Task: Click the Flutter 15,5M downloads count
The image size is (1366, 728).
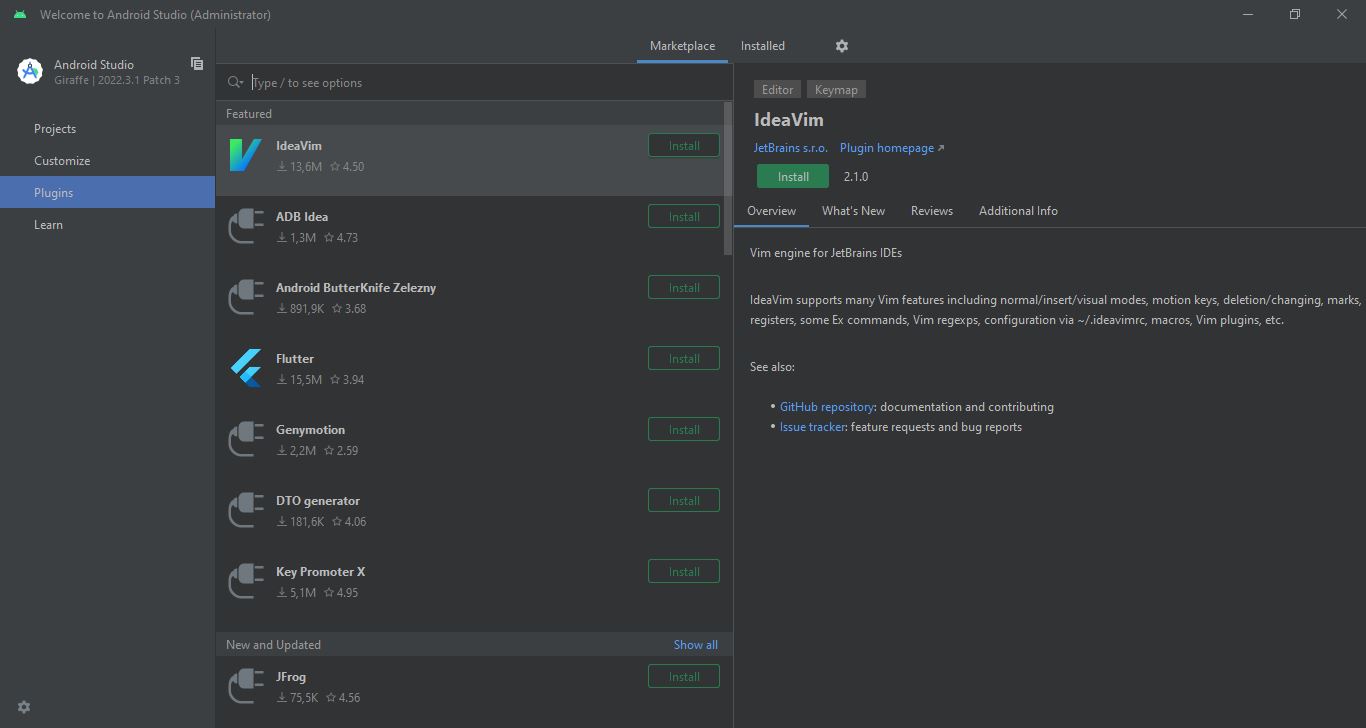Action: click(299, 380)
